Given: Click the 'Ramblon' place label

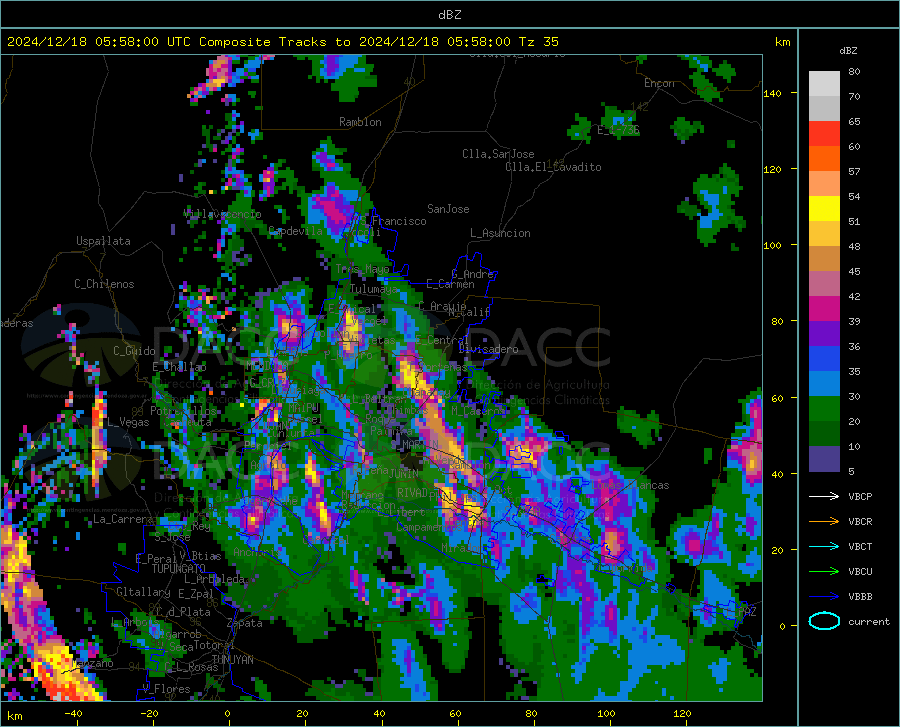Looking at the screenshot, I should point(360,122).
